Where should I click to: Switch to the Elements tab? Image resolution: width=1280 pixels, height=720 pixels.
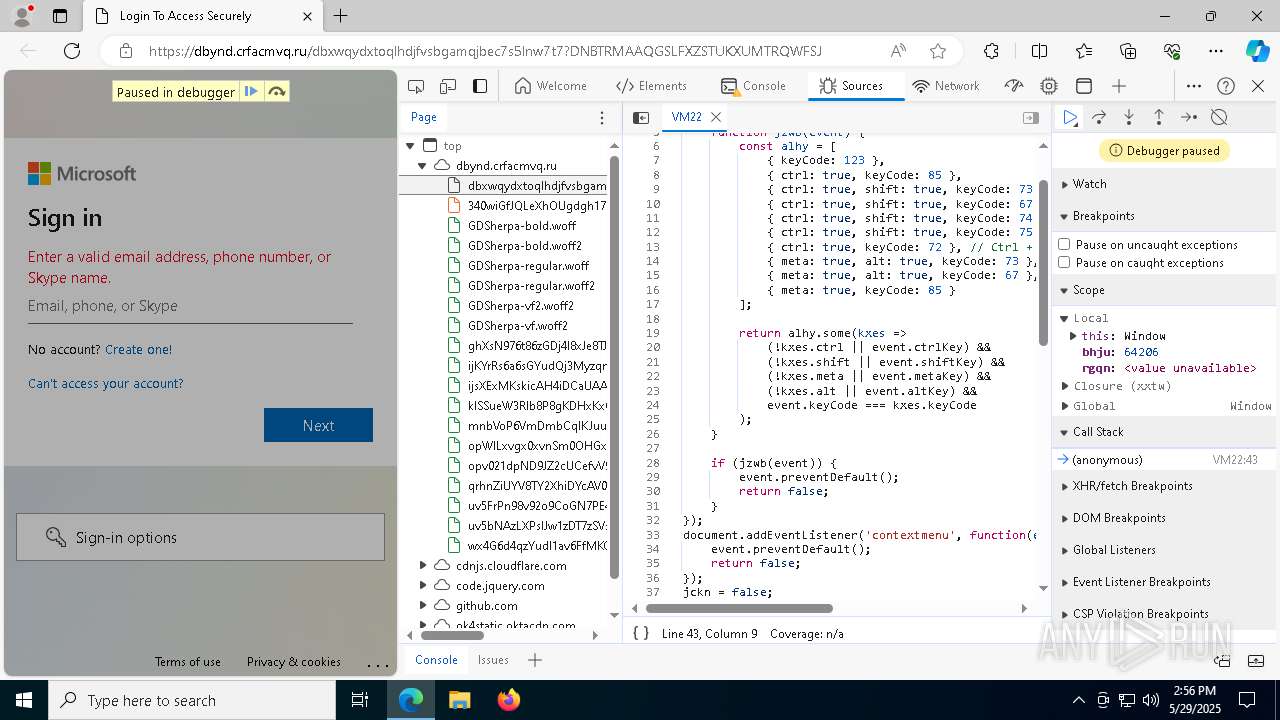(x=651, y=86)
